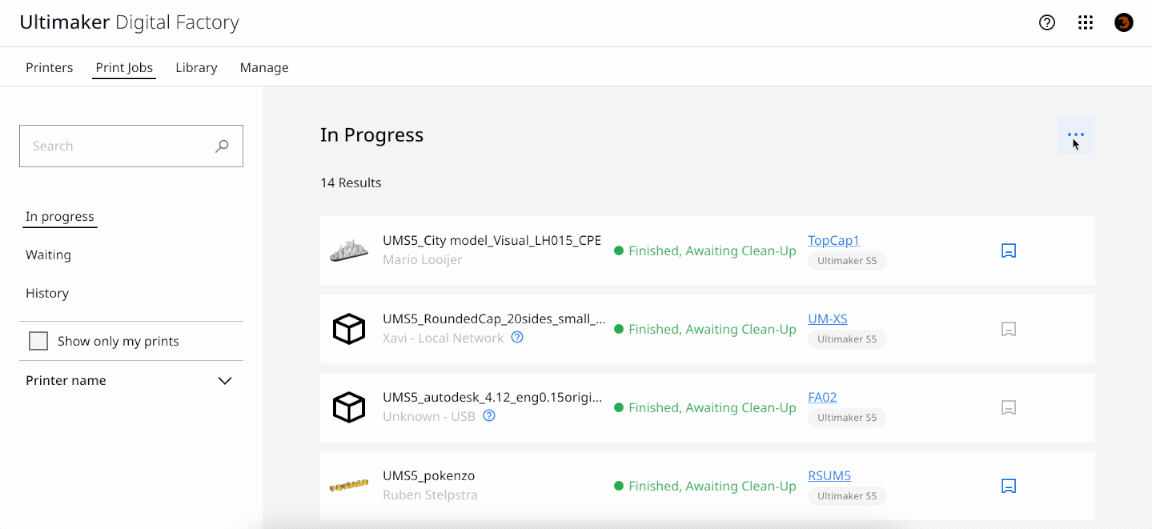The image size is (1152, 529).
Task: Click help icon beside Xavi - Local Network
Action: (517, 338)
